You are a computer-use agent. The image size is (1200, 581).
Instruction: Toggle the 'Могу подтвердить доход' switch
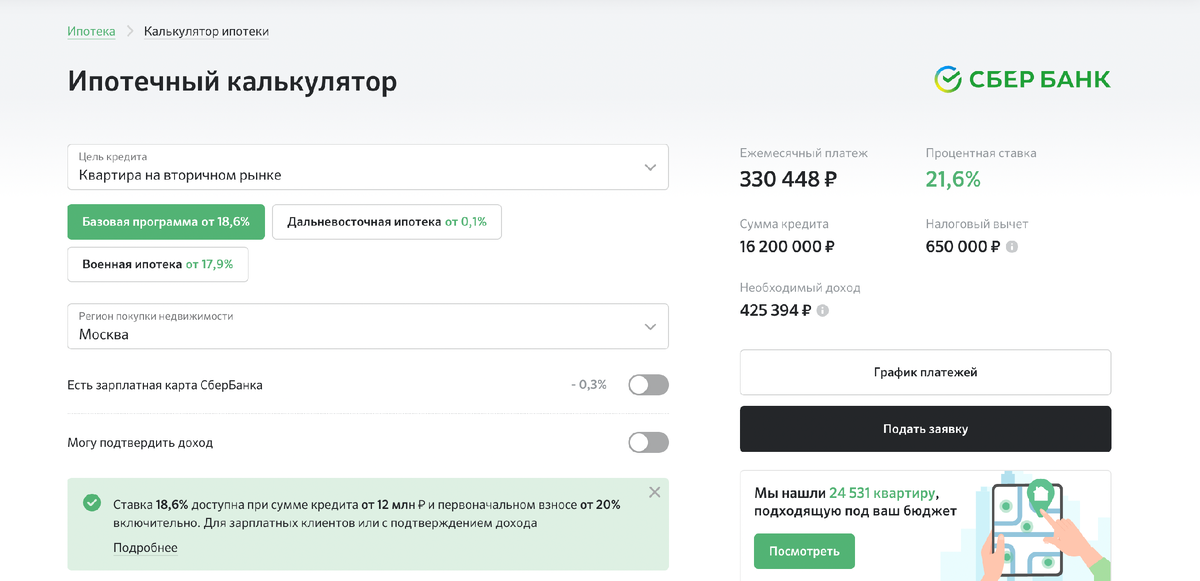click(648, 442)
